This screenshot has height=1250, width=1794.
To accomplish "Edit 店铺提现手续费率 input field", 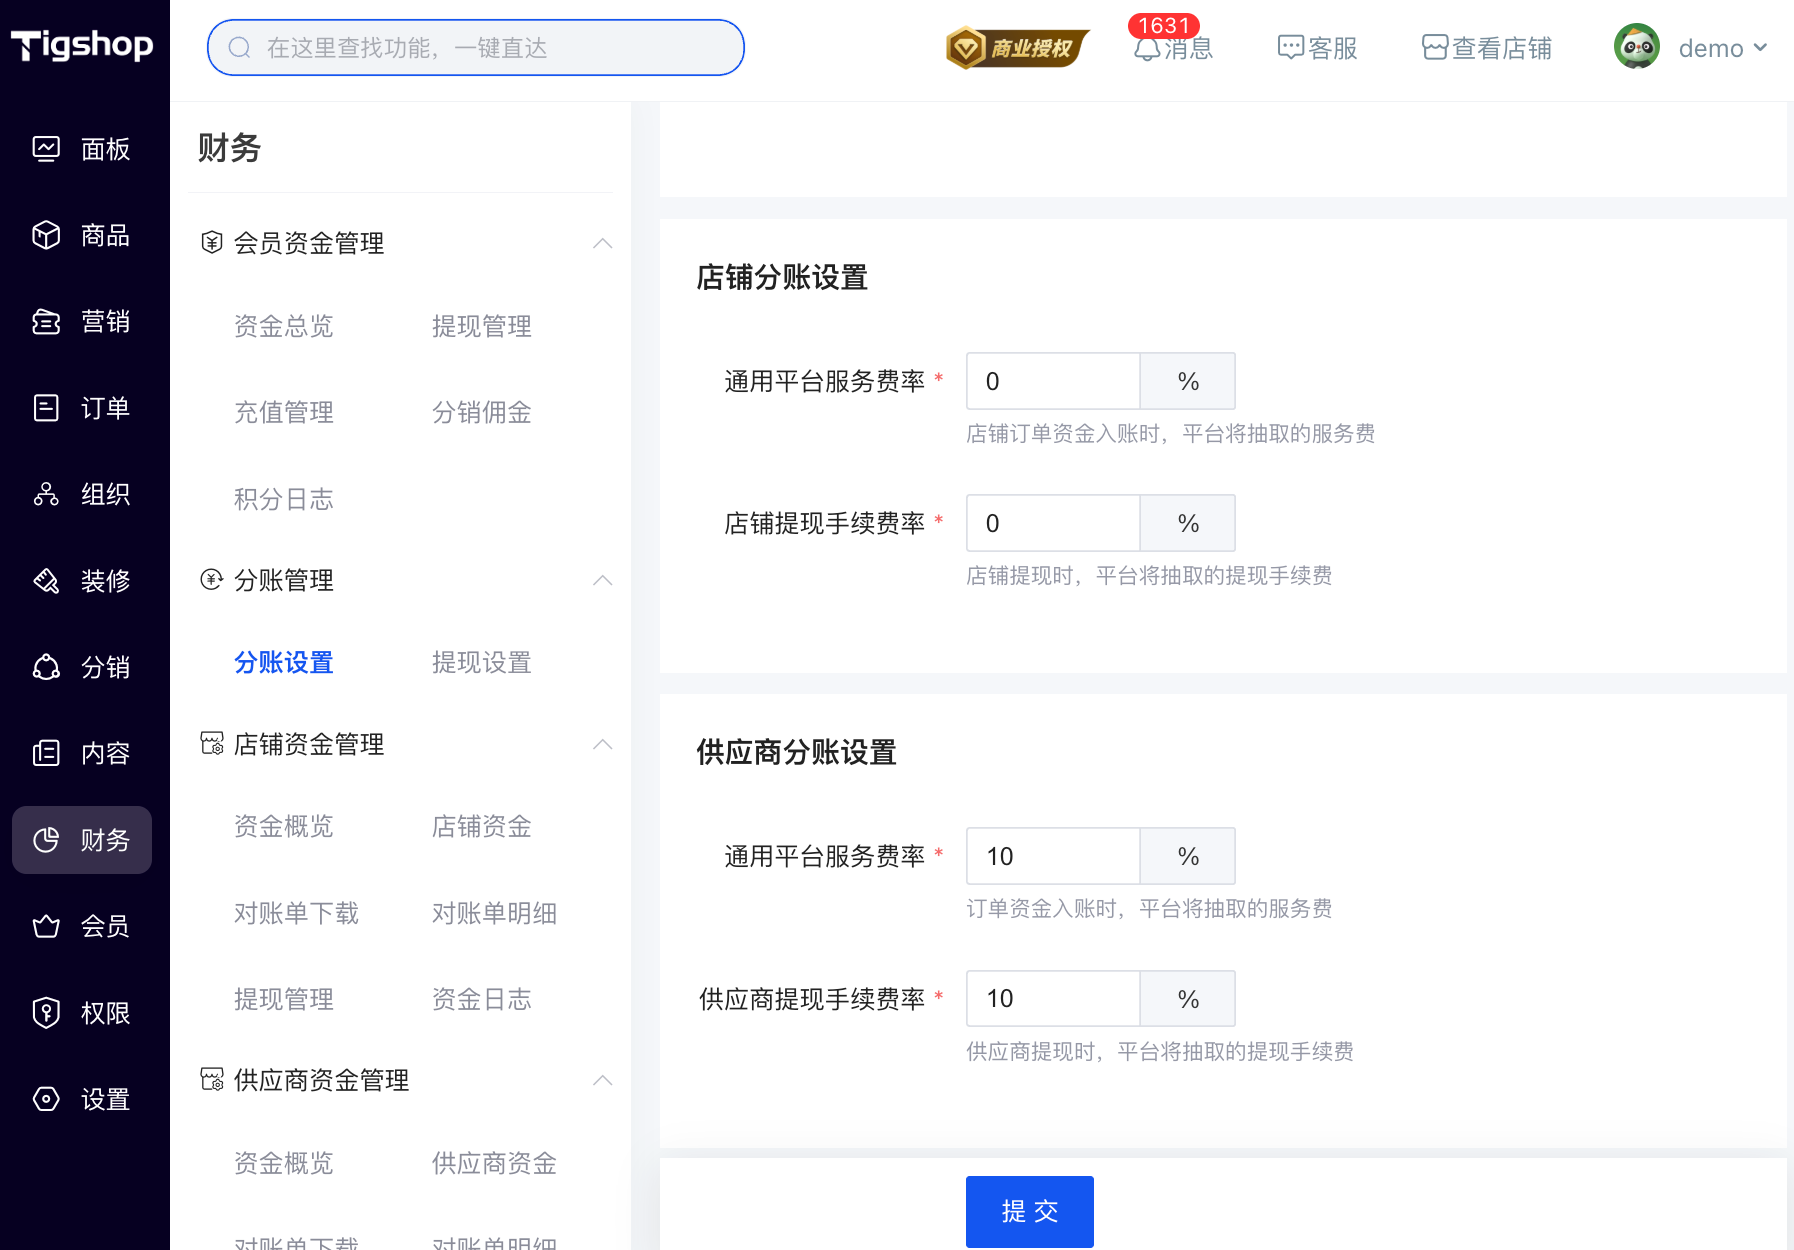I will pyautogui.click(x=1053, y=523).
